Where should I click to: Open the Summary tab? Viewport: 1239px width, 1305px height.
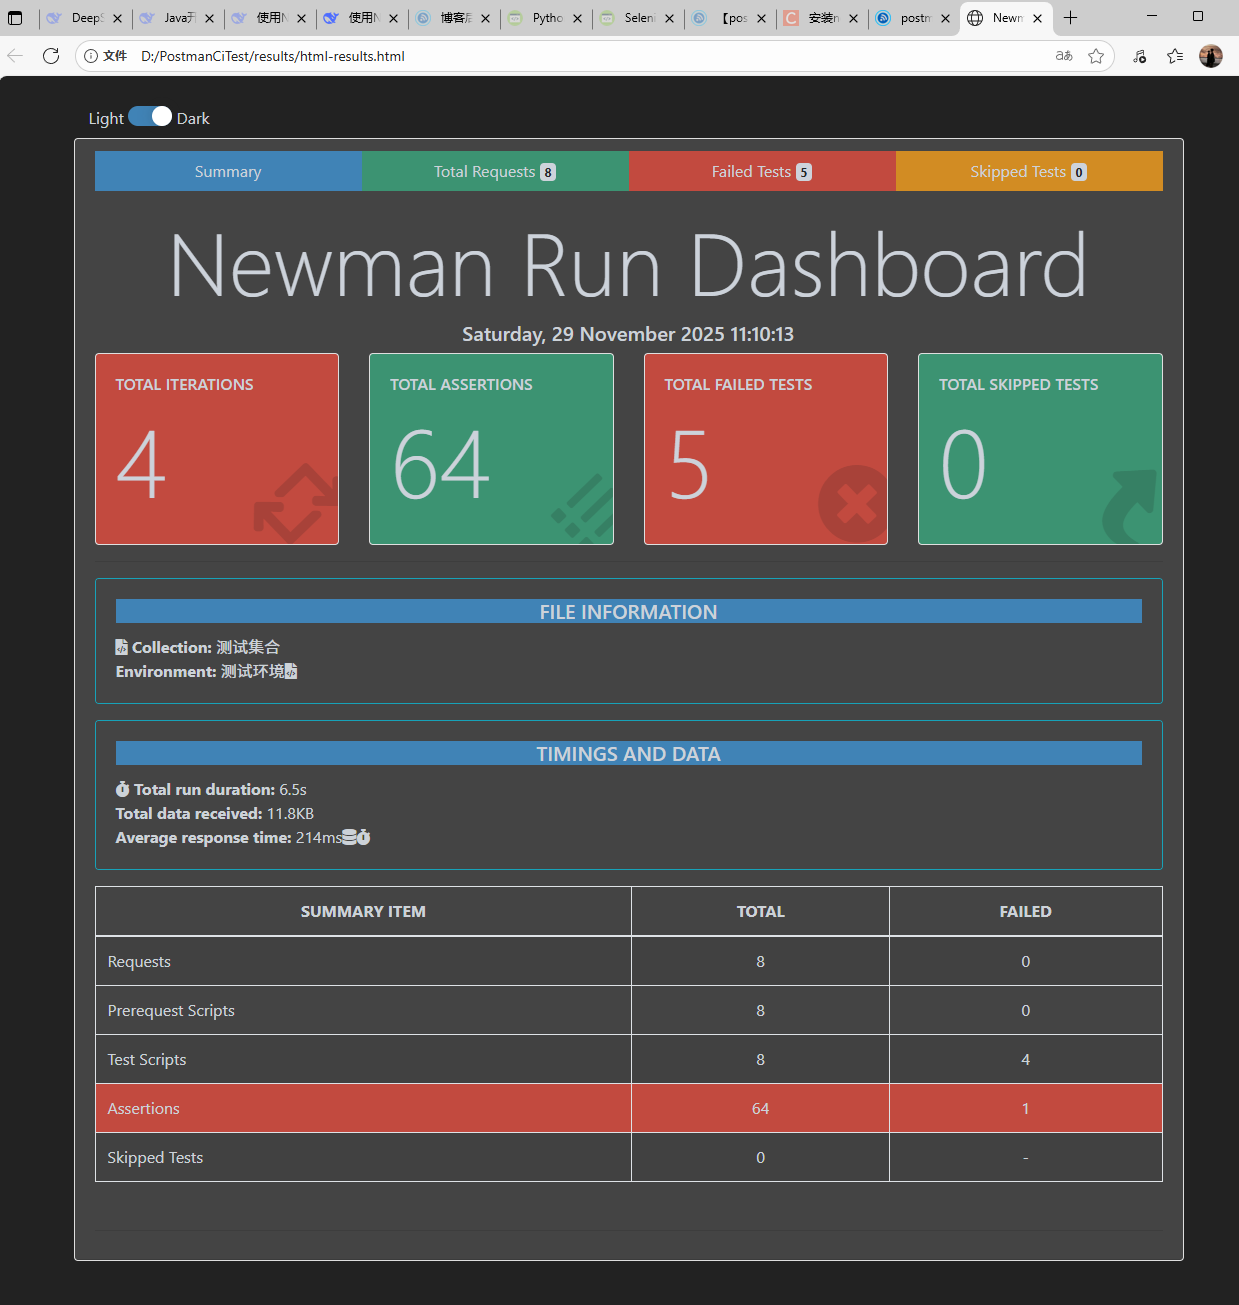228,171
